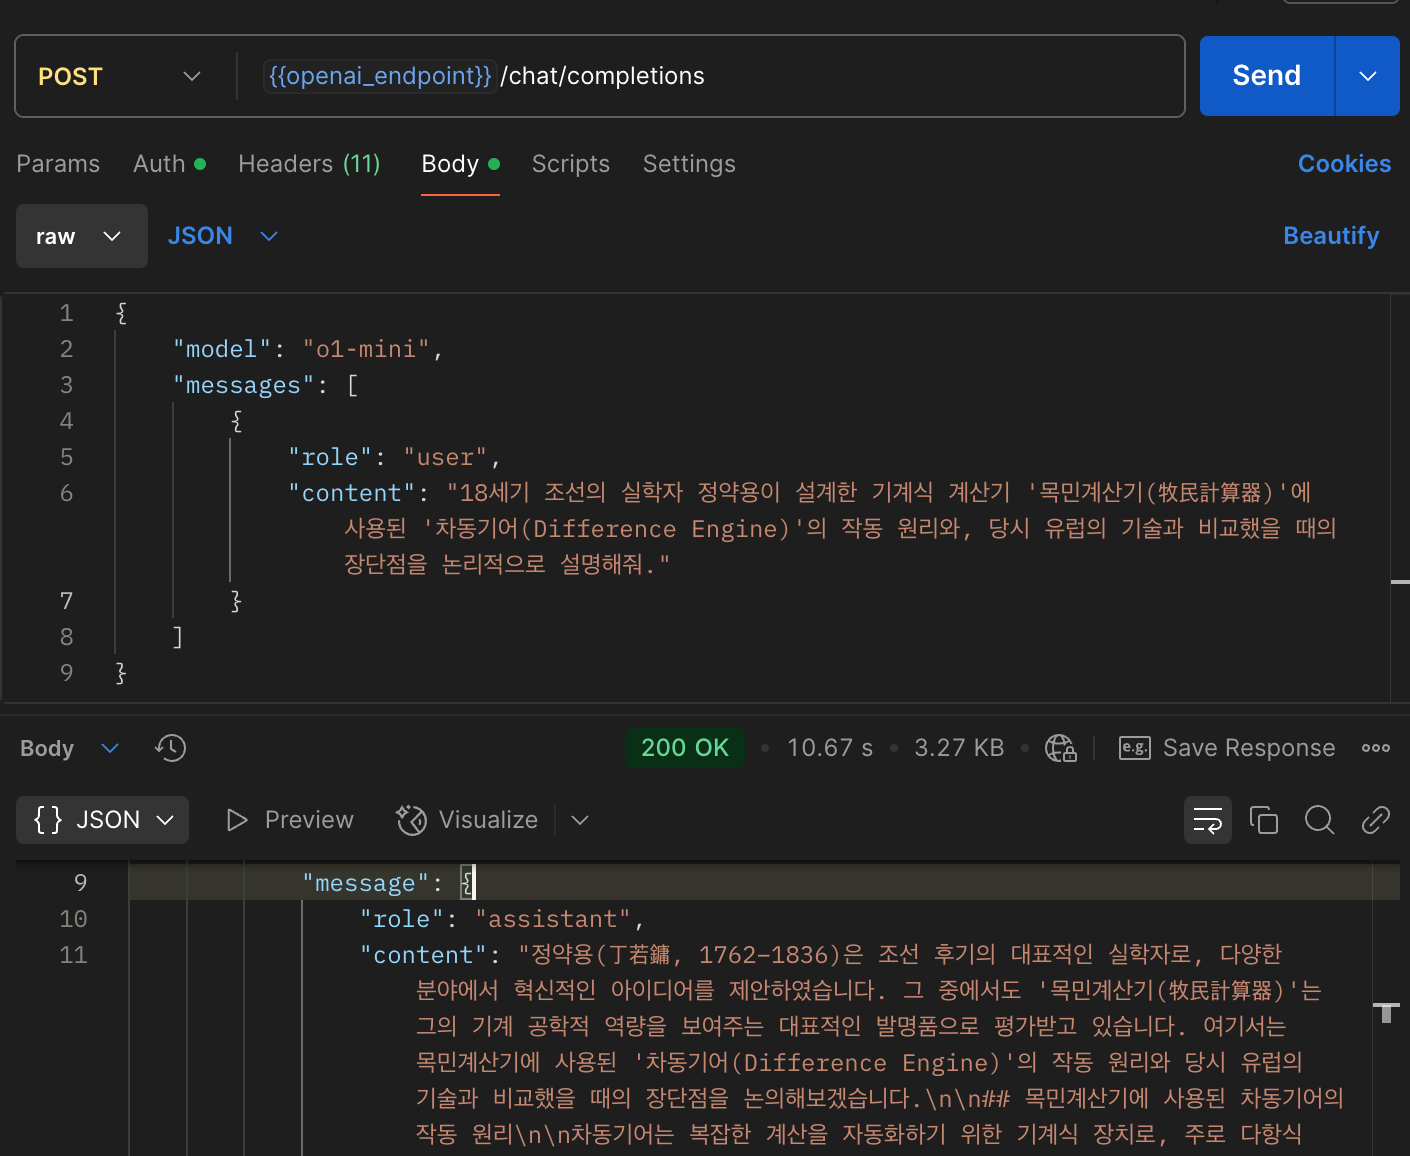Change the JSON body language dropdown

point(222,237)
